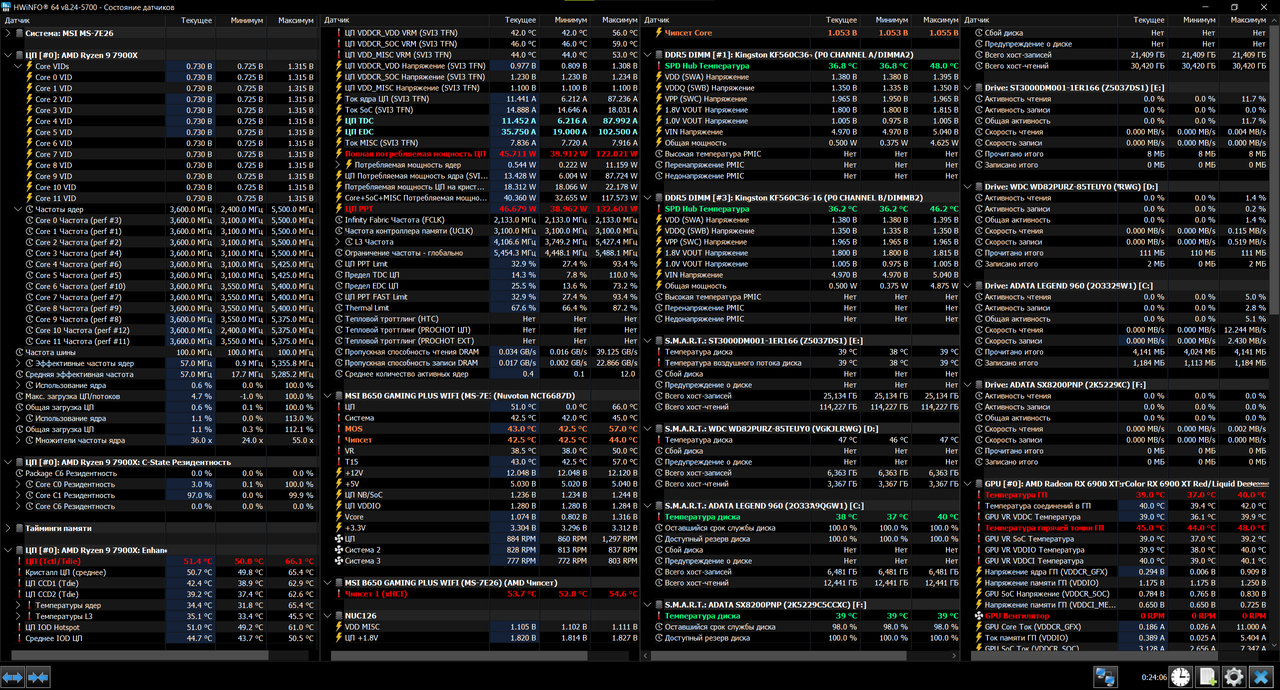Select GPU Температура горячей точки ГП row
The height and width of the screenshot is (690, 1280).
[x=1120, y=528]
